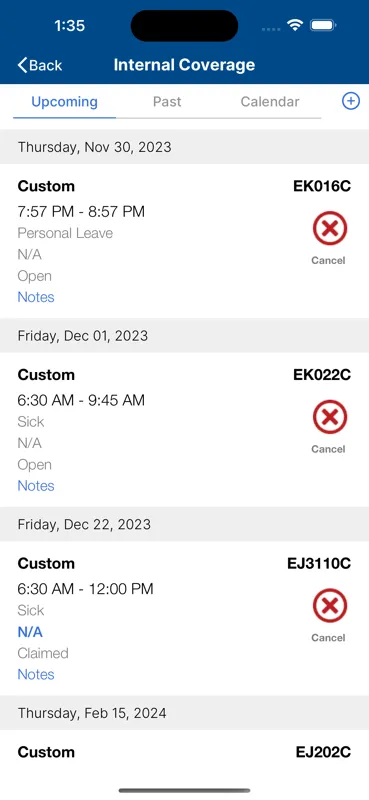The height and width of the screenshot is (800, 369).
Task: Cancel the EJ3110C coverage request
Action: (330, 616)
